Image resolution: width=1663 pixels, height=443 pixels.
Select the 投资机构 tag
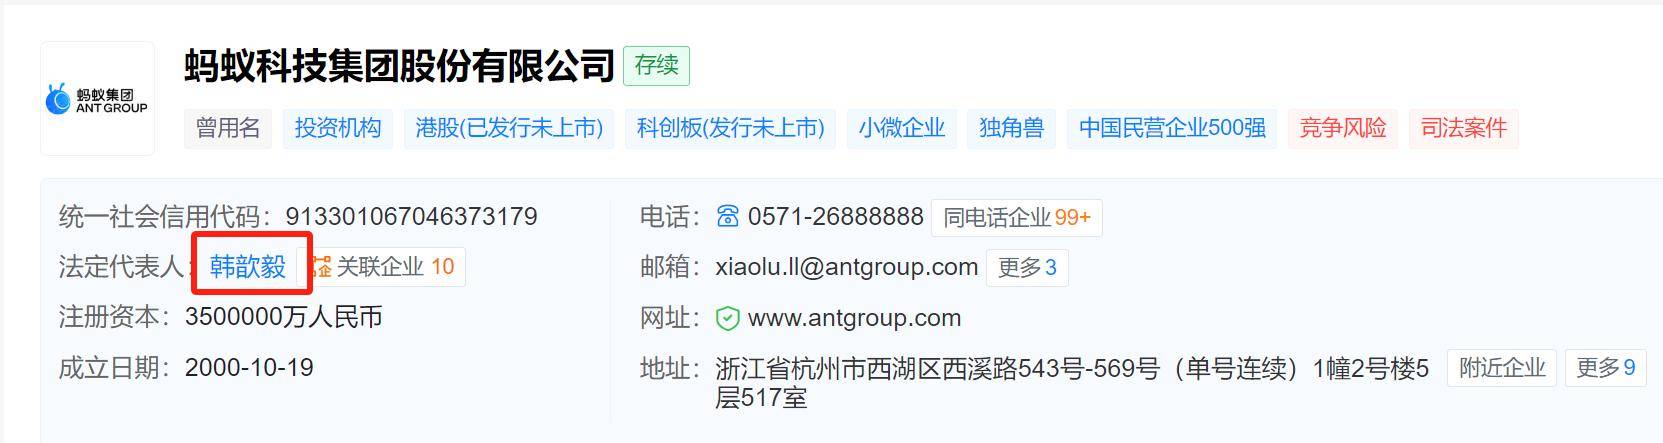(x=338, y=128)
